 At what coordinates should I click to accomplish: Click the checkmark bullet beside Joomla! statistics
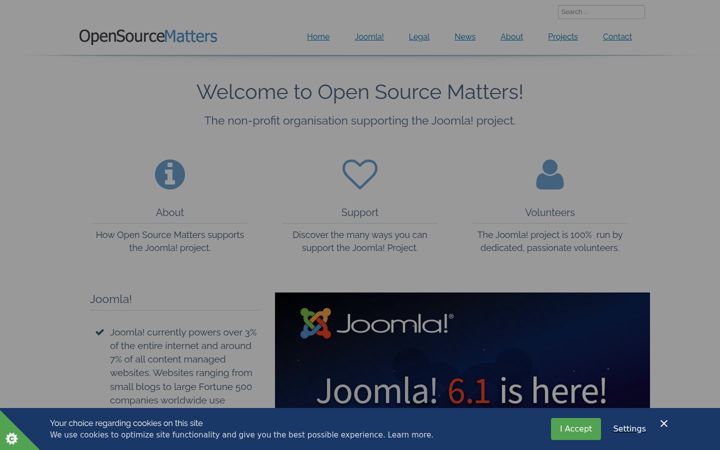tap(100, 332)
